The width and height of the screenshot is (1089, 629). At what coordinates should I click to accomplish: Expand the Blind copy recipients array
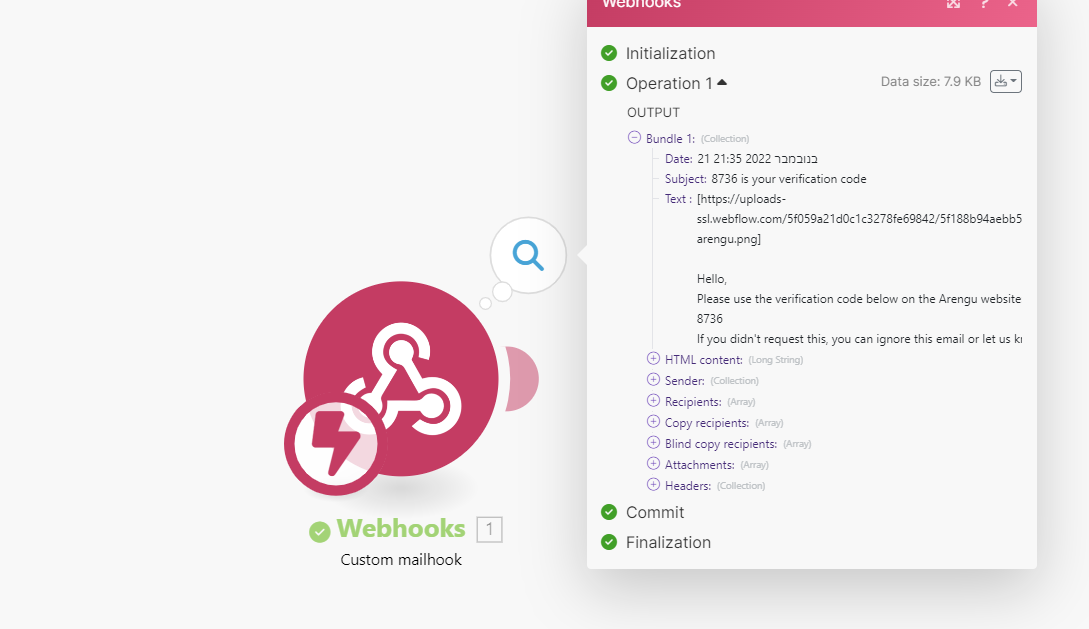click(x=653, y=442)
